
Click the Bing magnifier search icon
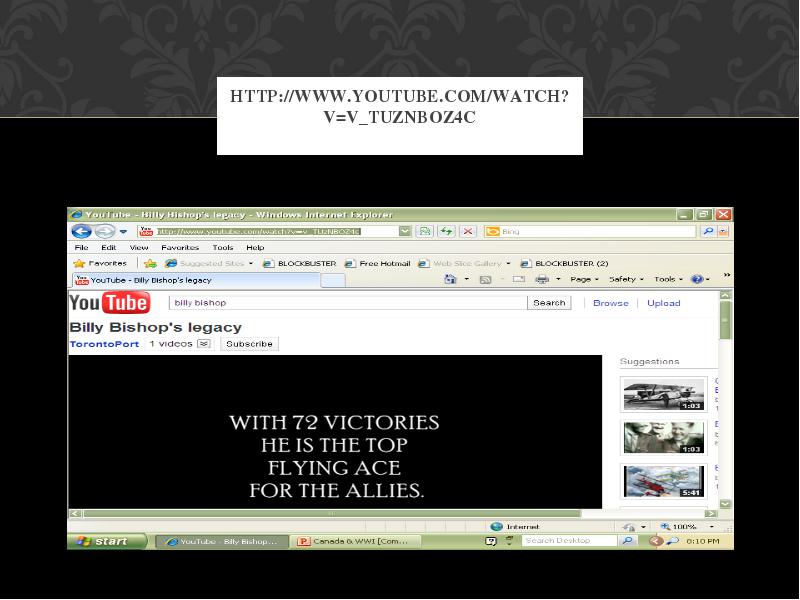pyautogui.click(x=708, y=232)
